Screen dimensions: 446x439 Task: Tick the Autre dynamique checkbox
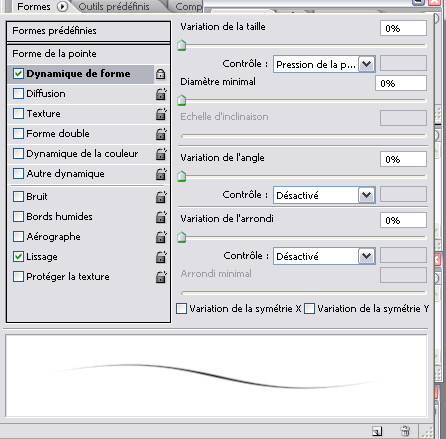18,174
